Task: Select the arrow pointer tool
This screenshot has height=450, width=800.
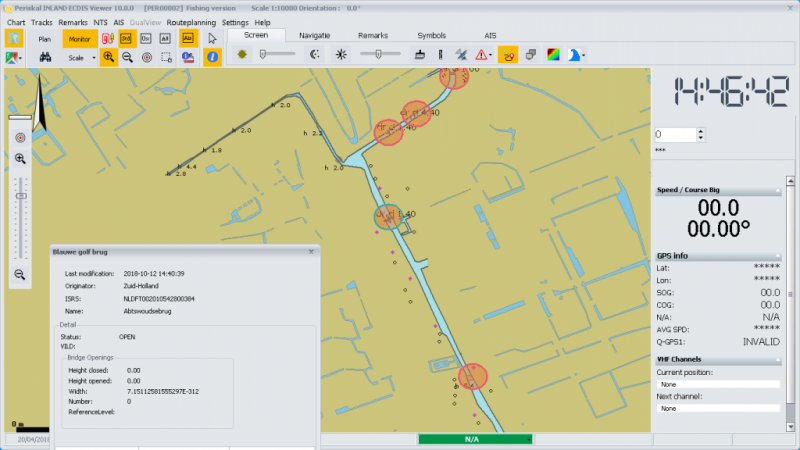Action: tap(212, 38)
